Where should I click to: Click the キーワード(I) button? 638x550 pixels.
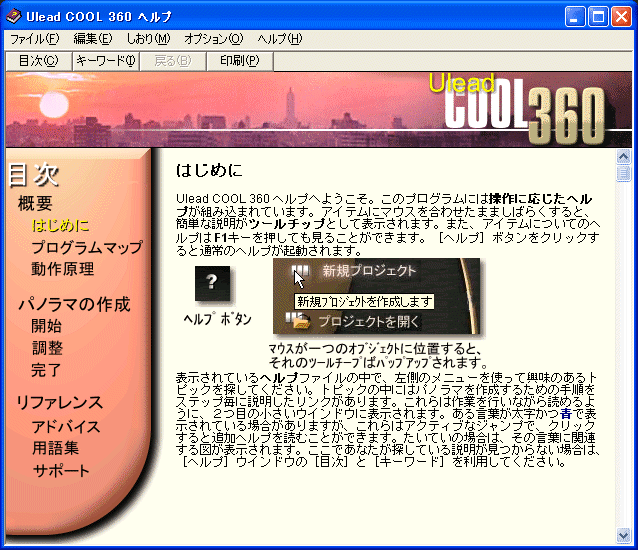point(106,61)
